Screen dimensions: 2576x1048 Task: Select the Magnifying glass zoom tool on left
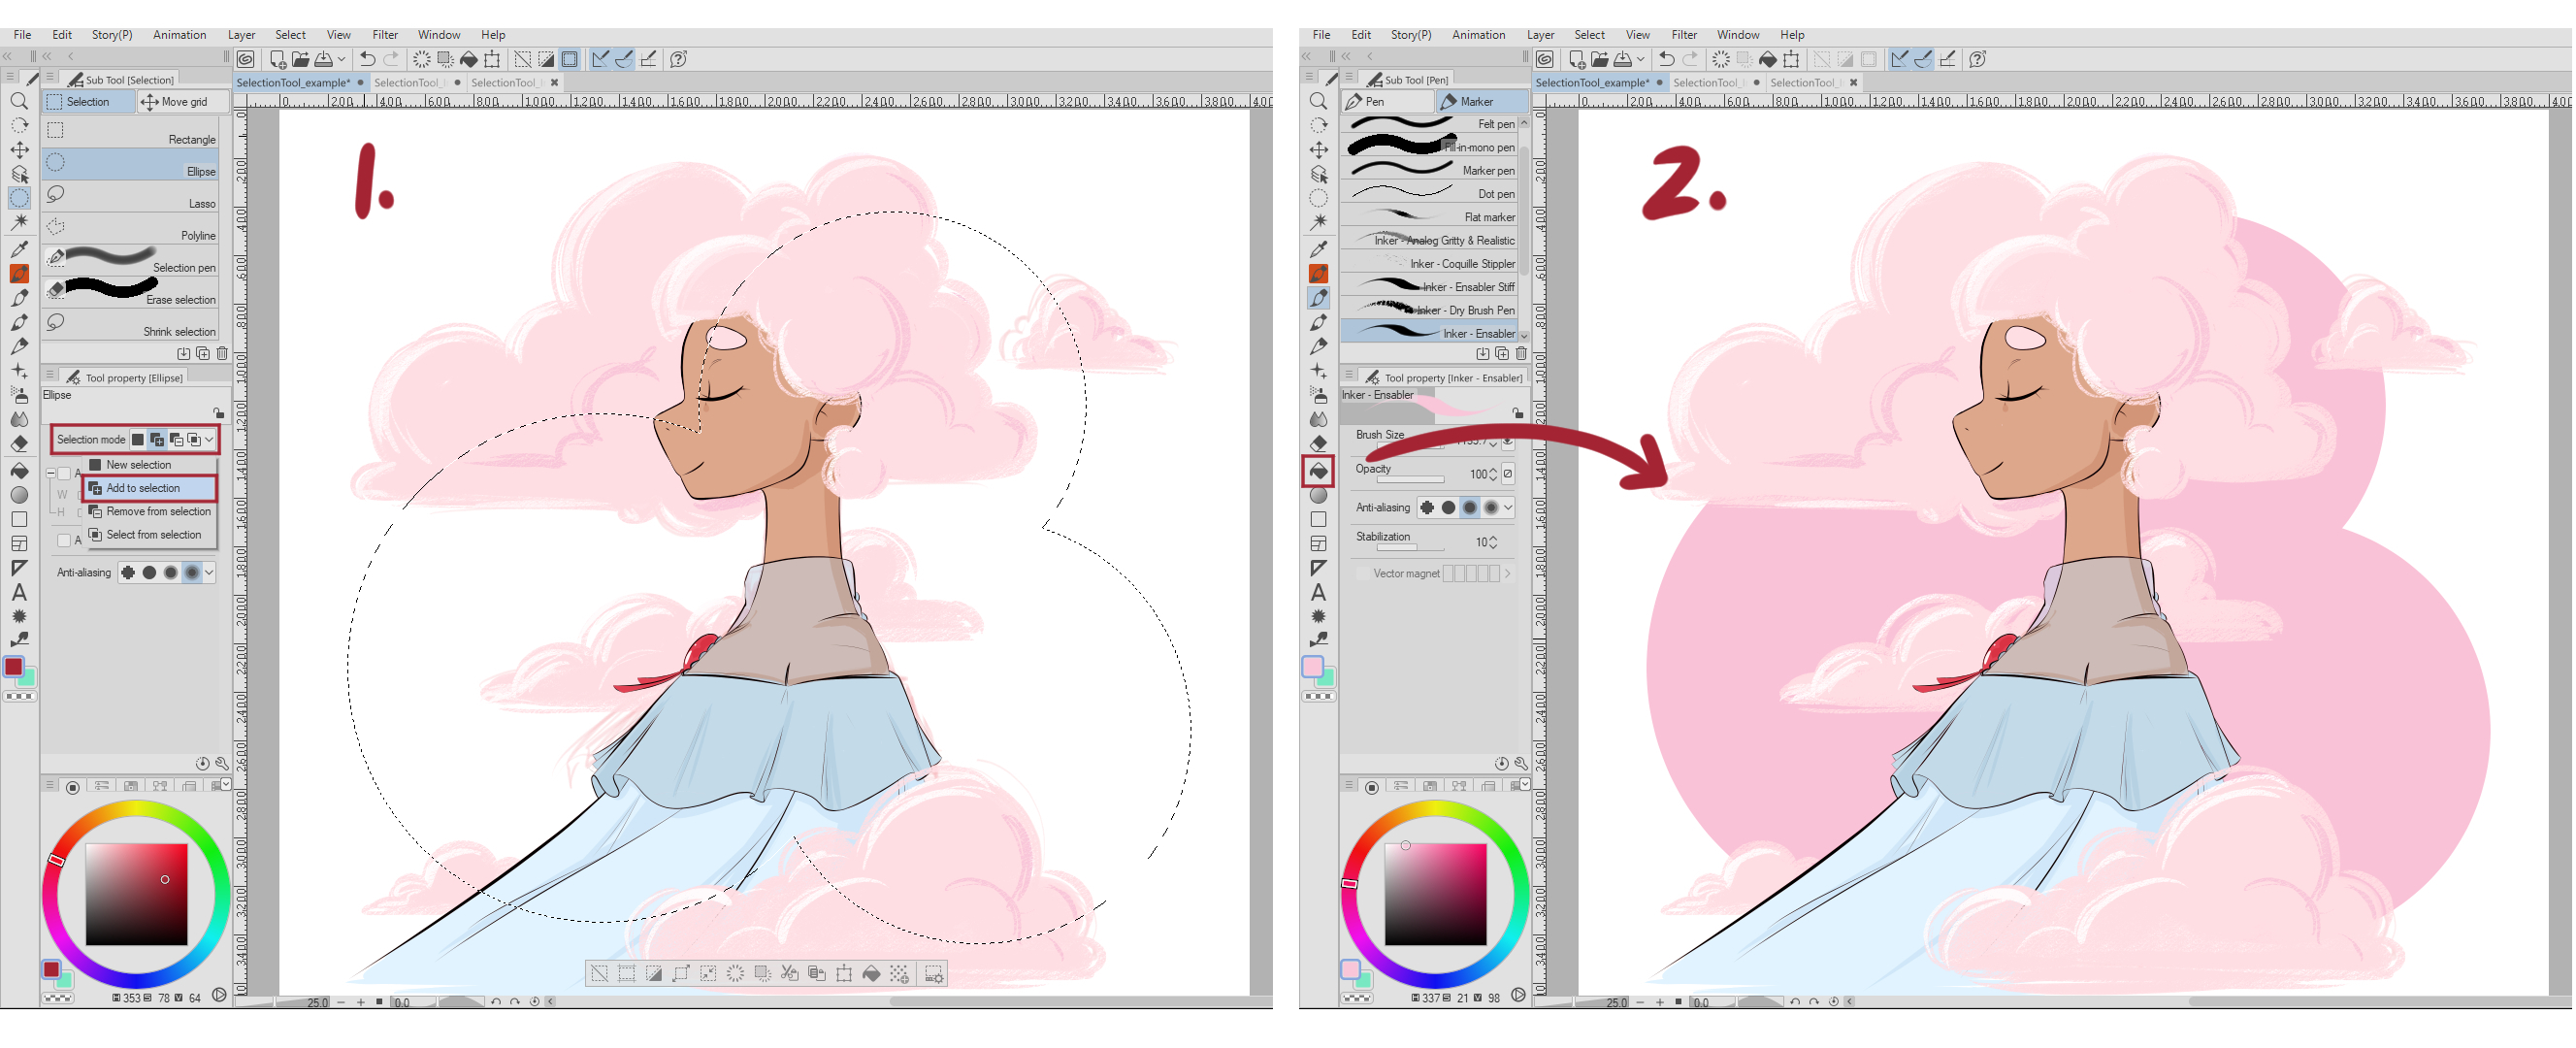click(19, 101)
